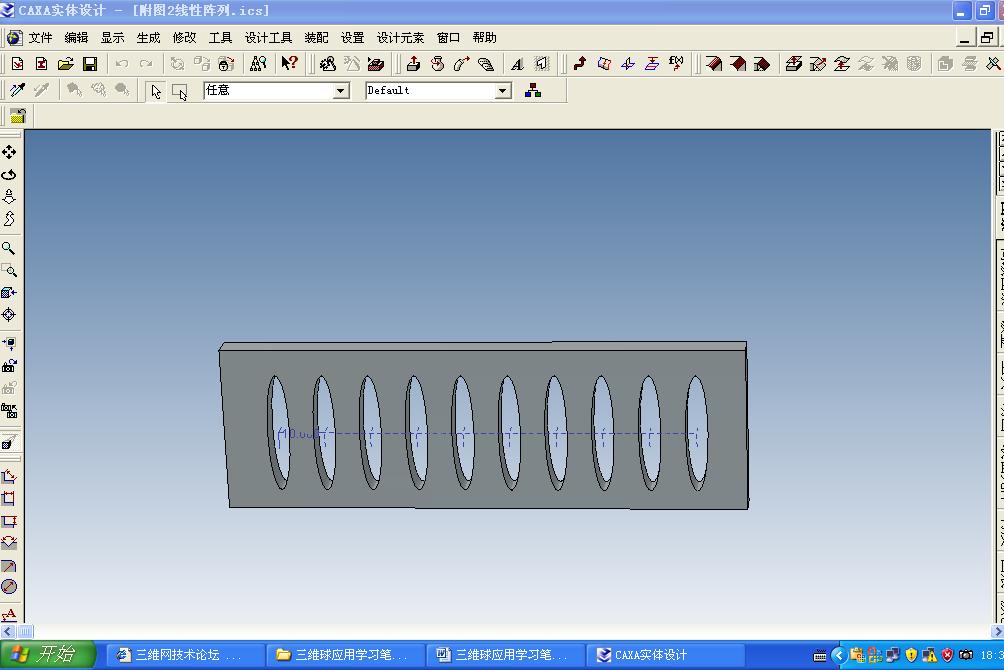Save the design with the floppy disk icon

tap(90, 63)
